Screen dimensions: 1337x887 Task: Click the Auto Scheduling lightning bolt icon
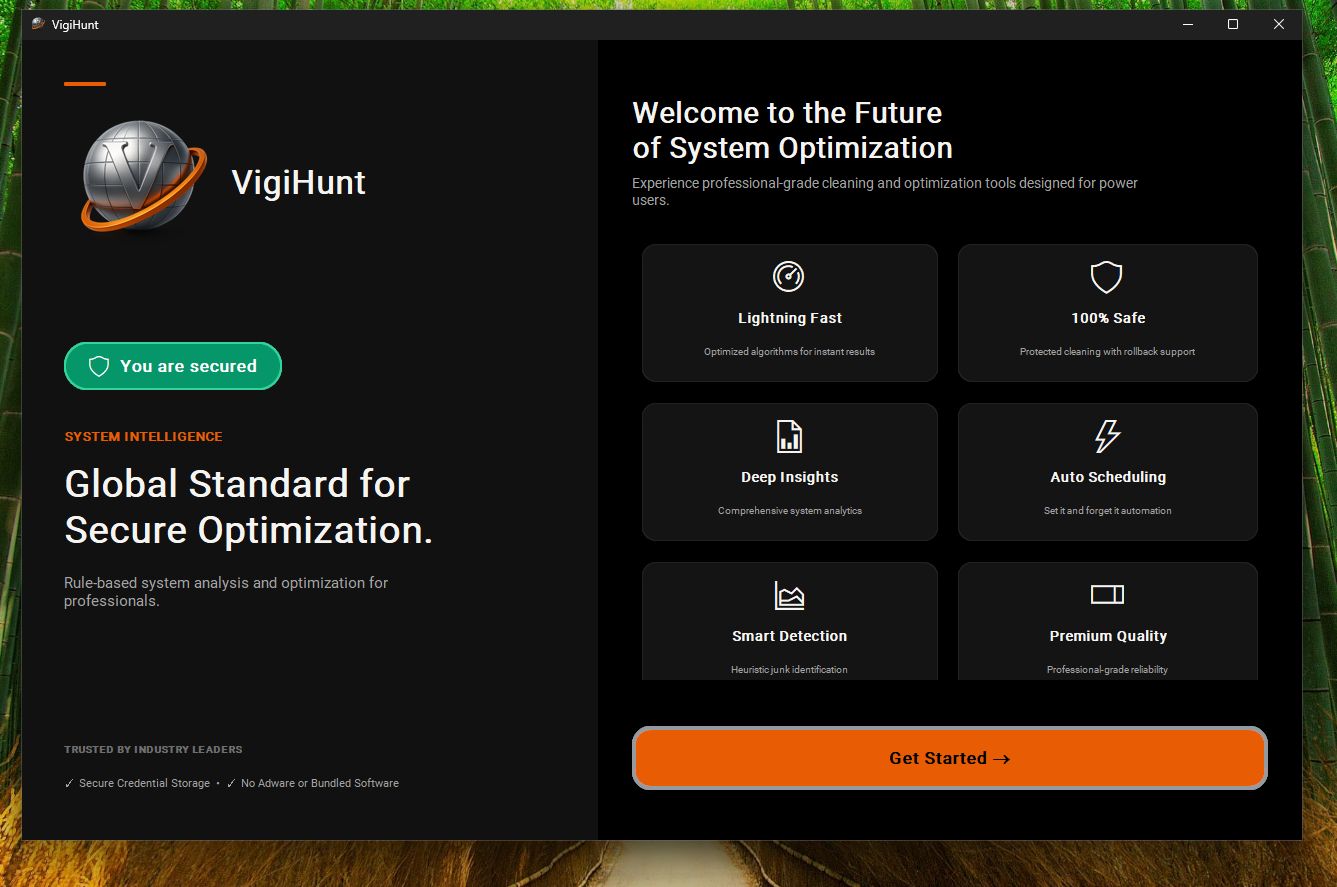tap(1107, 436)
